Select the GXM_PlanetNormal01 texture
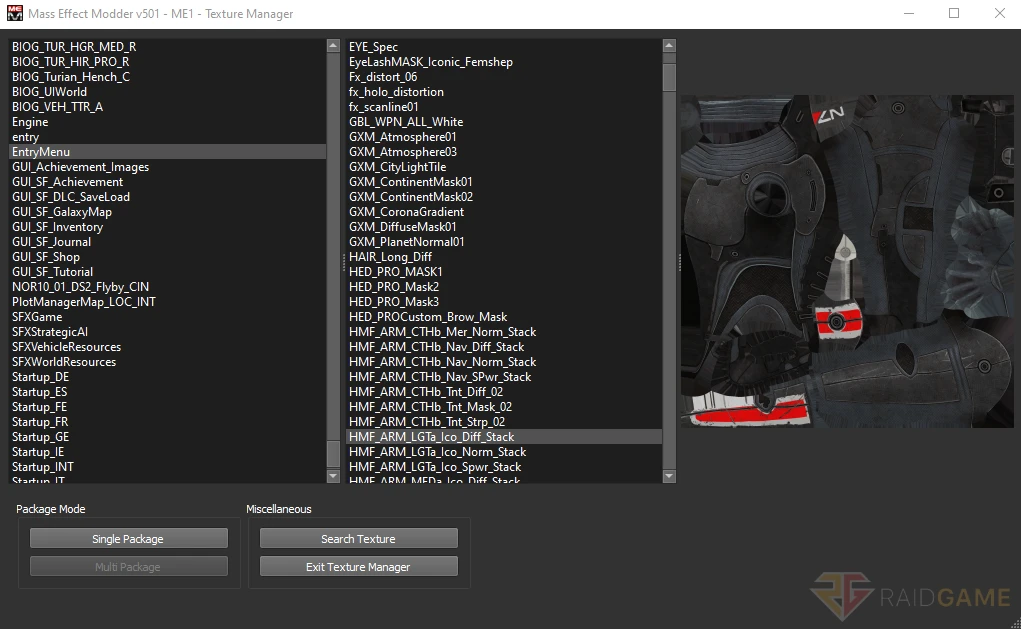Image resolution: width=1021 pixels, height=629 pixels. [504, 242]
